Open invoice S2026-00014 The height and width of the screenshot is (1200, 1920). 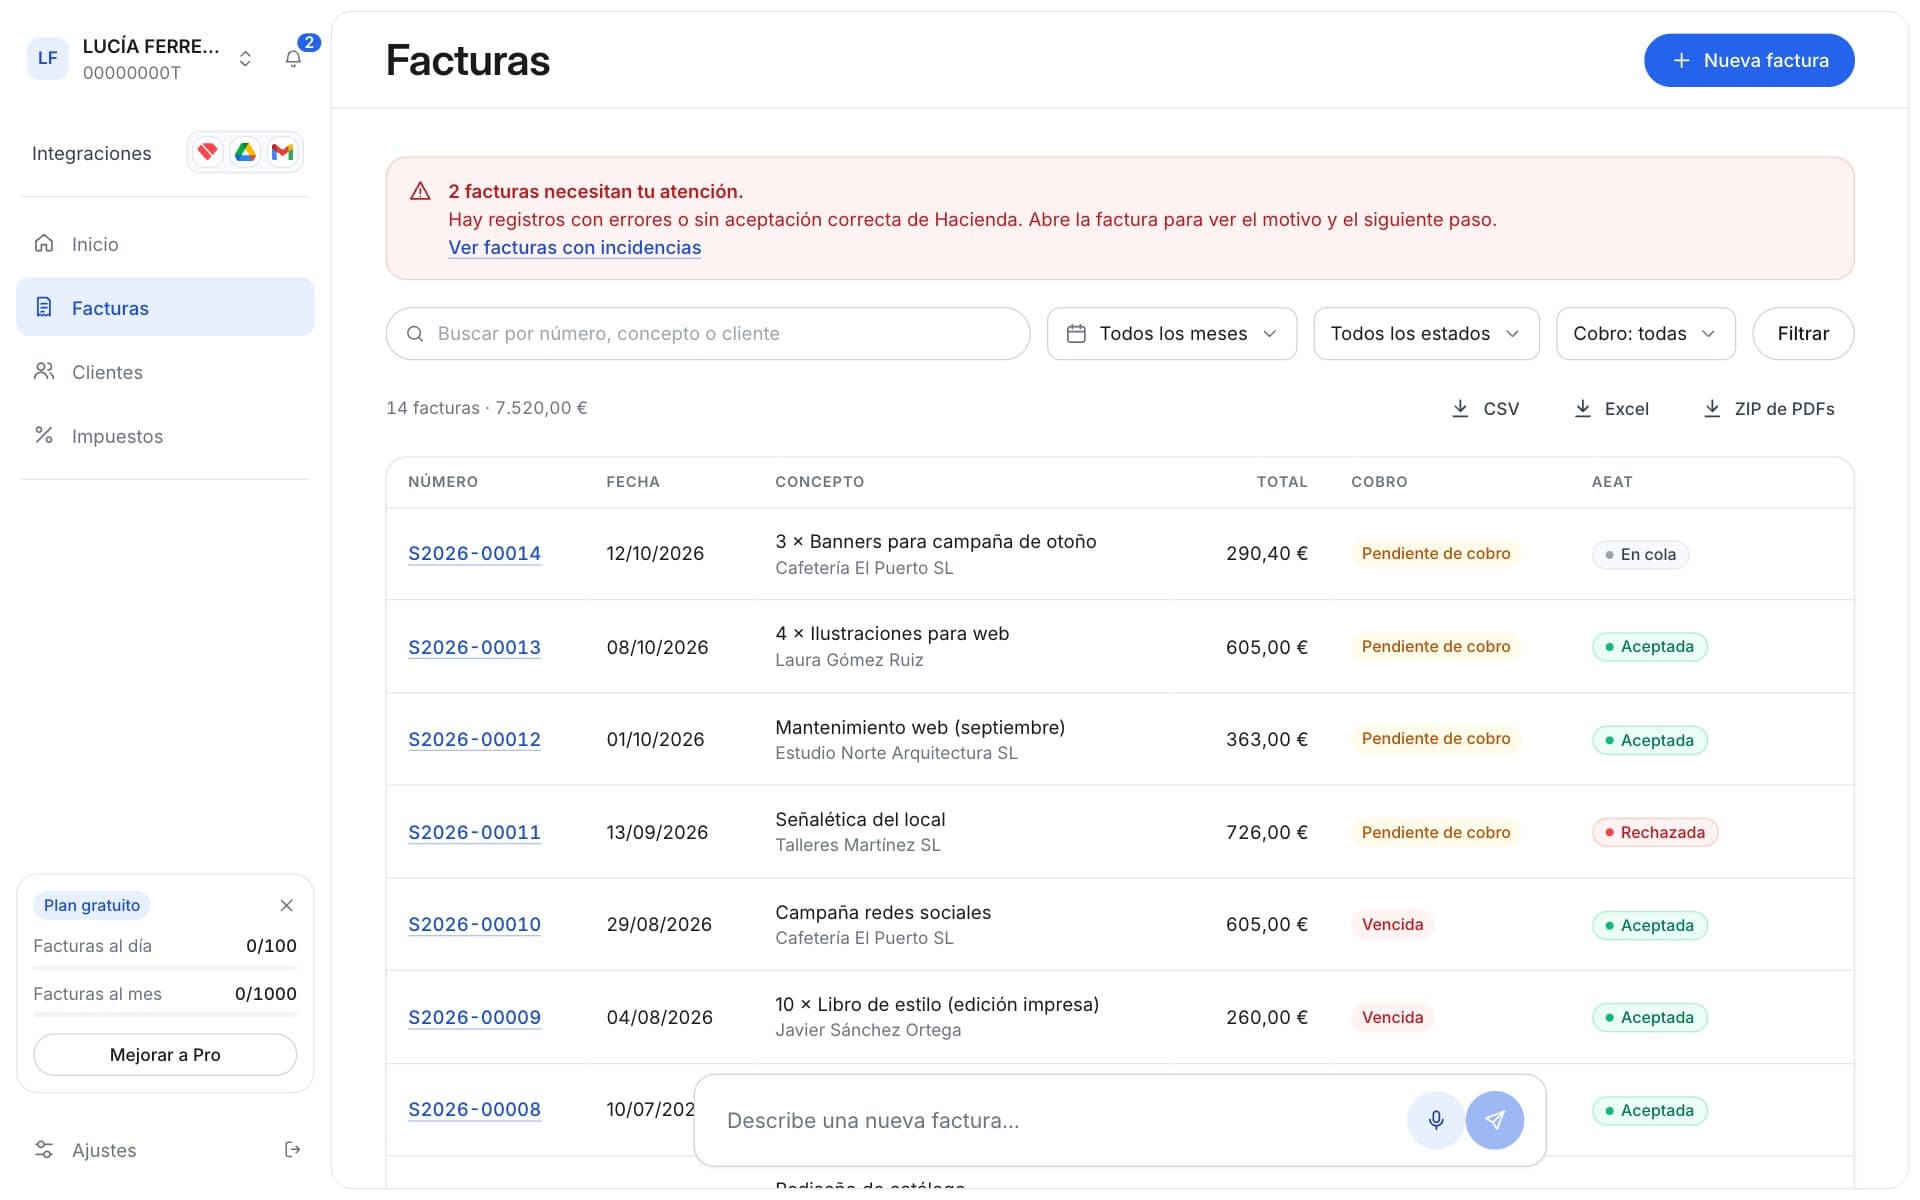474,553
